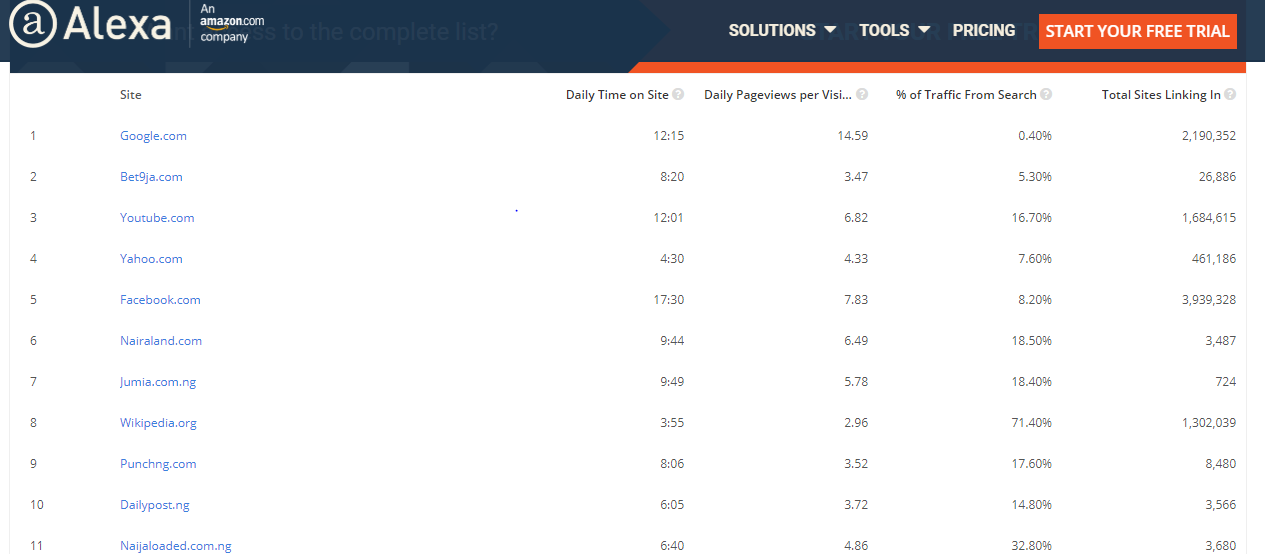Expand the TOOLS dropdown menu
Viewport: 1265px width, 554px height.
tap(894, 30)
